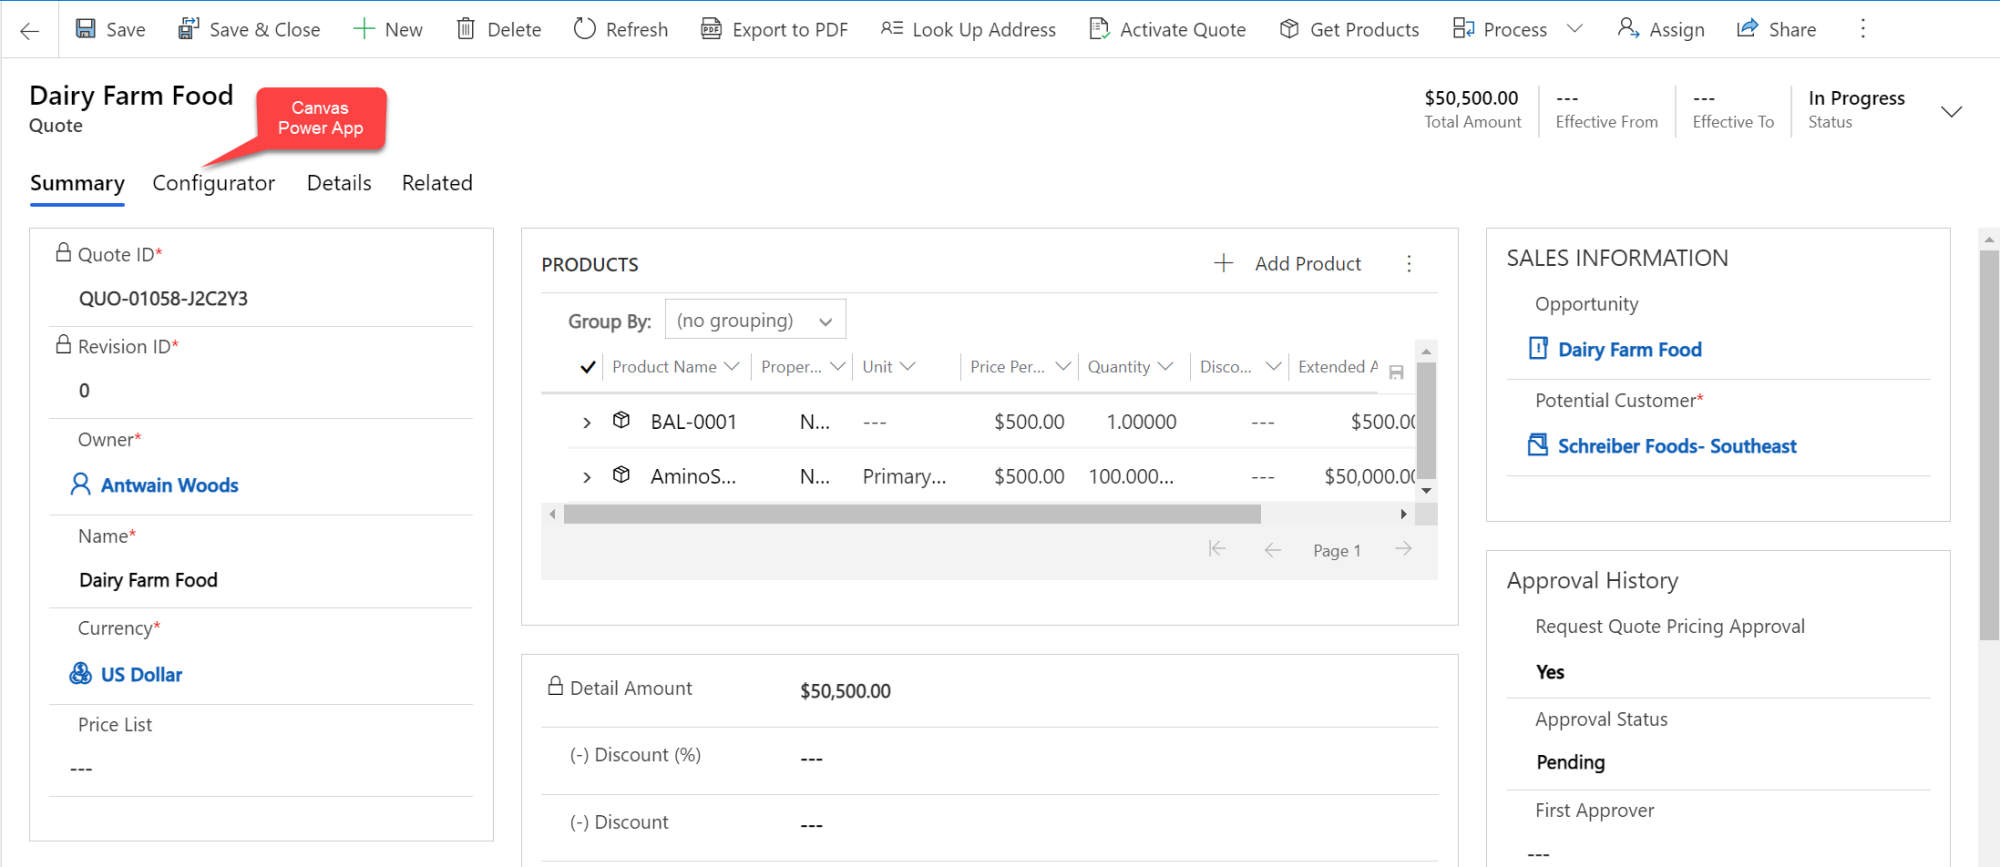Click the Look Up Address icon
Viewport: 2000px width, 867px height.
click(x=891, y=29)
